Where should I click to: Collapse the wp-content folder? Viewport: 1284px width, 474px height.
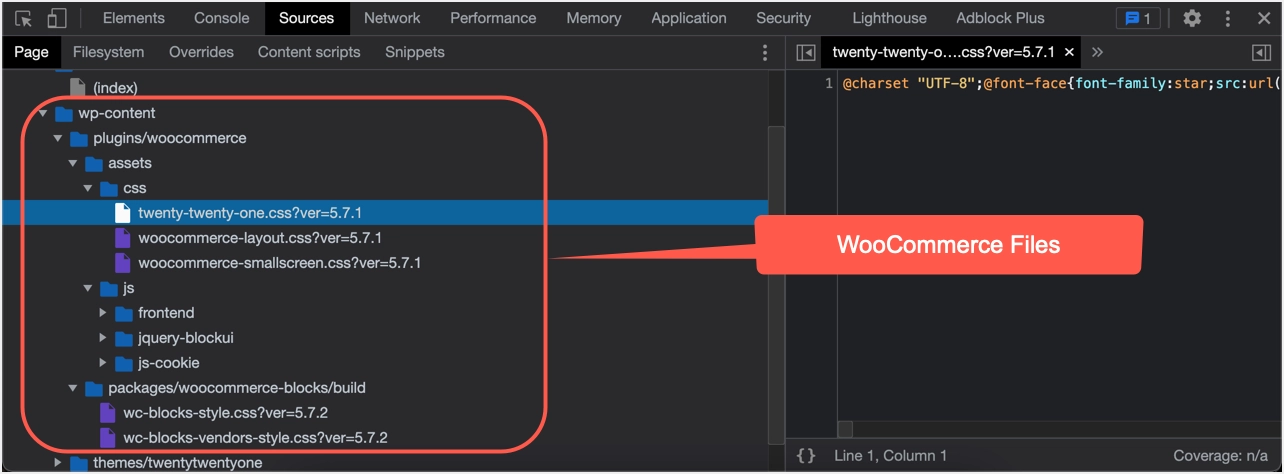(43, 113)
